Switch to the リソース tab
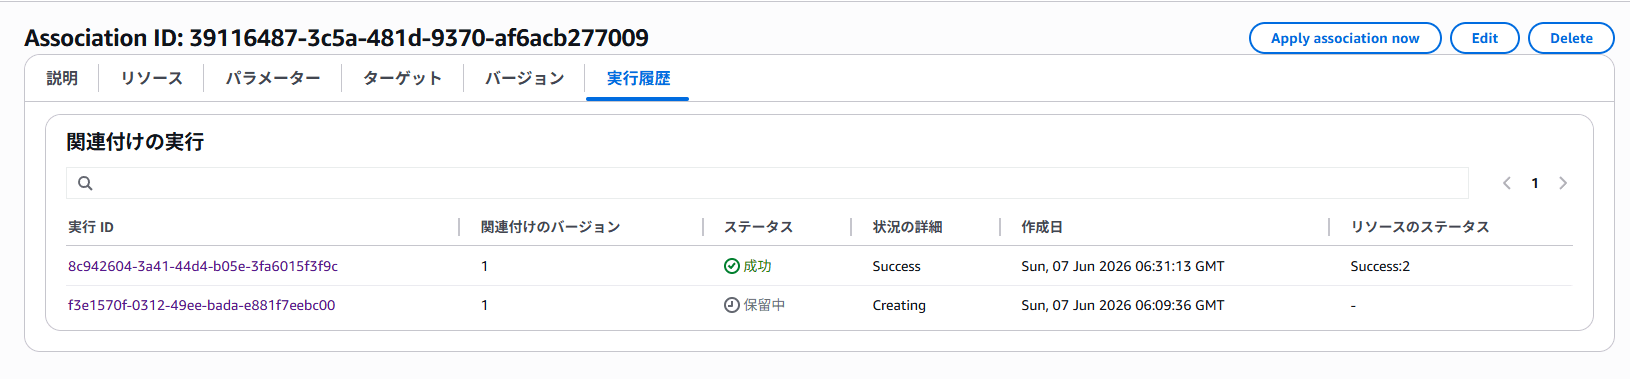The width and height of the screenshot is (1630, 379). tap(152, 78)
